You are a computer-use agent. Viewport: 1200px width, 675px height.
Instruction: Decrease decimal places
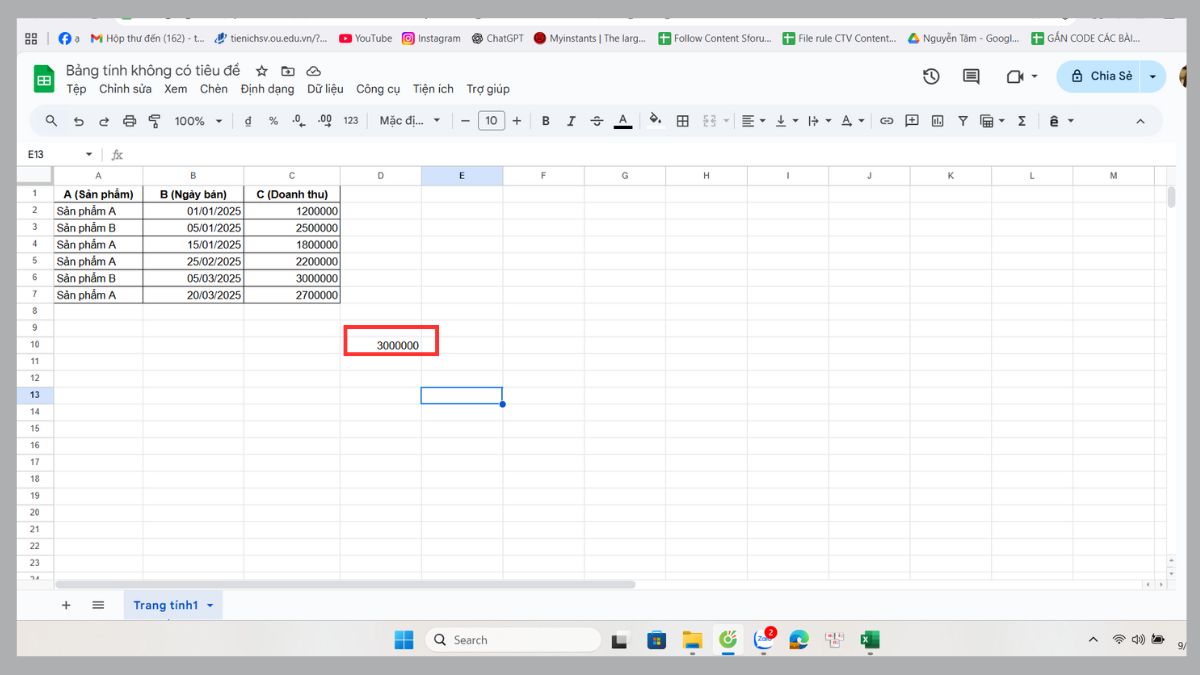click(x=298, y=121)
